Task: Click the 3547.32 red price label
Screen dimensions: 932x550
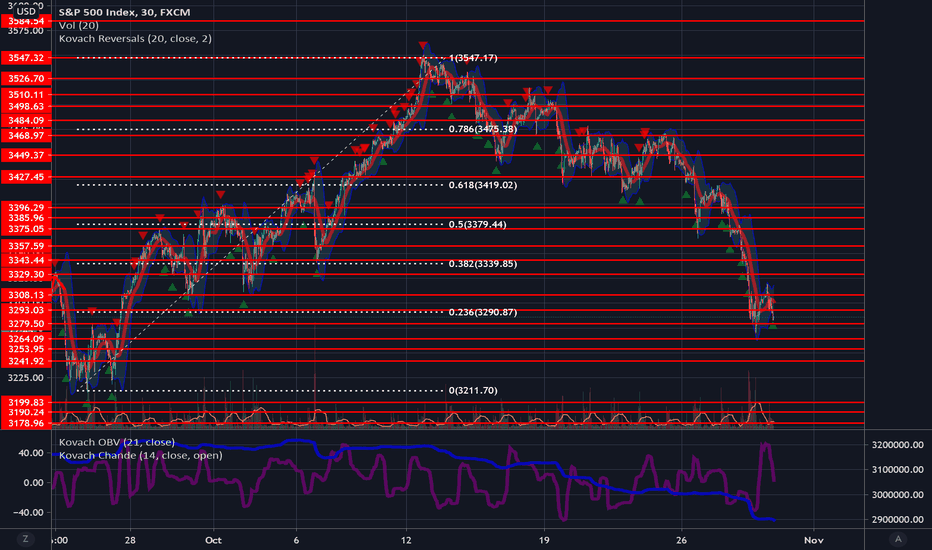Action: pyautogui.click(x=26, y=58)
